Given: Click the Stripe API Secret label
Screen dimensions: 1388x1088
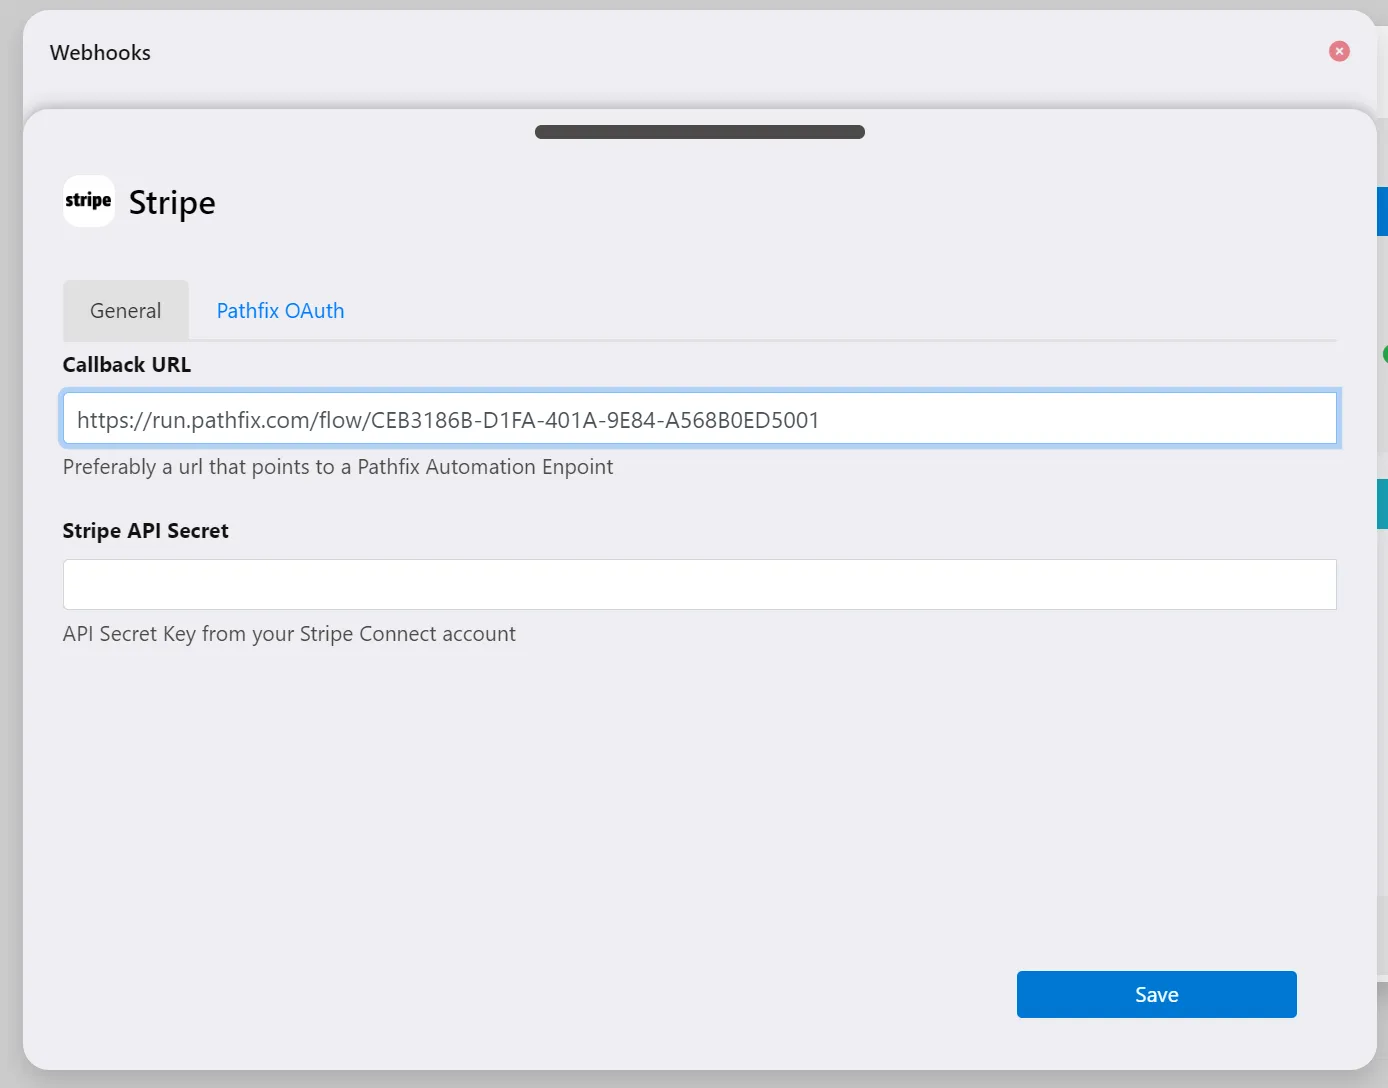Looking at the screenshot, I should click(x=146, y=531).
